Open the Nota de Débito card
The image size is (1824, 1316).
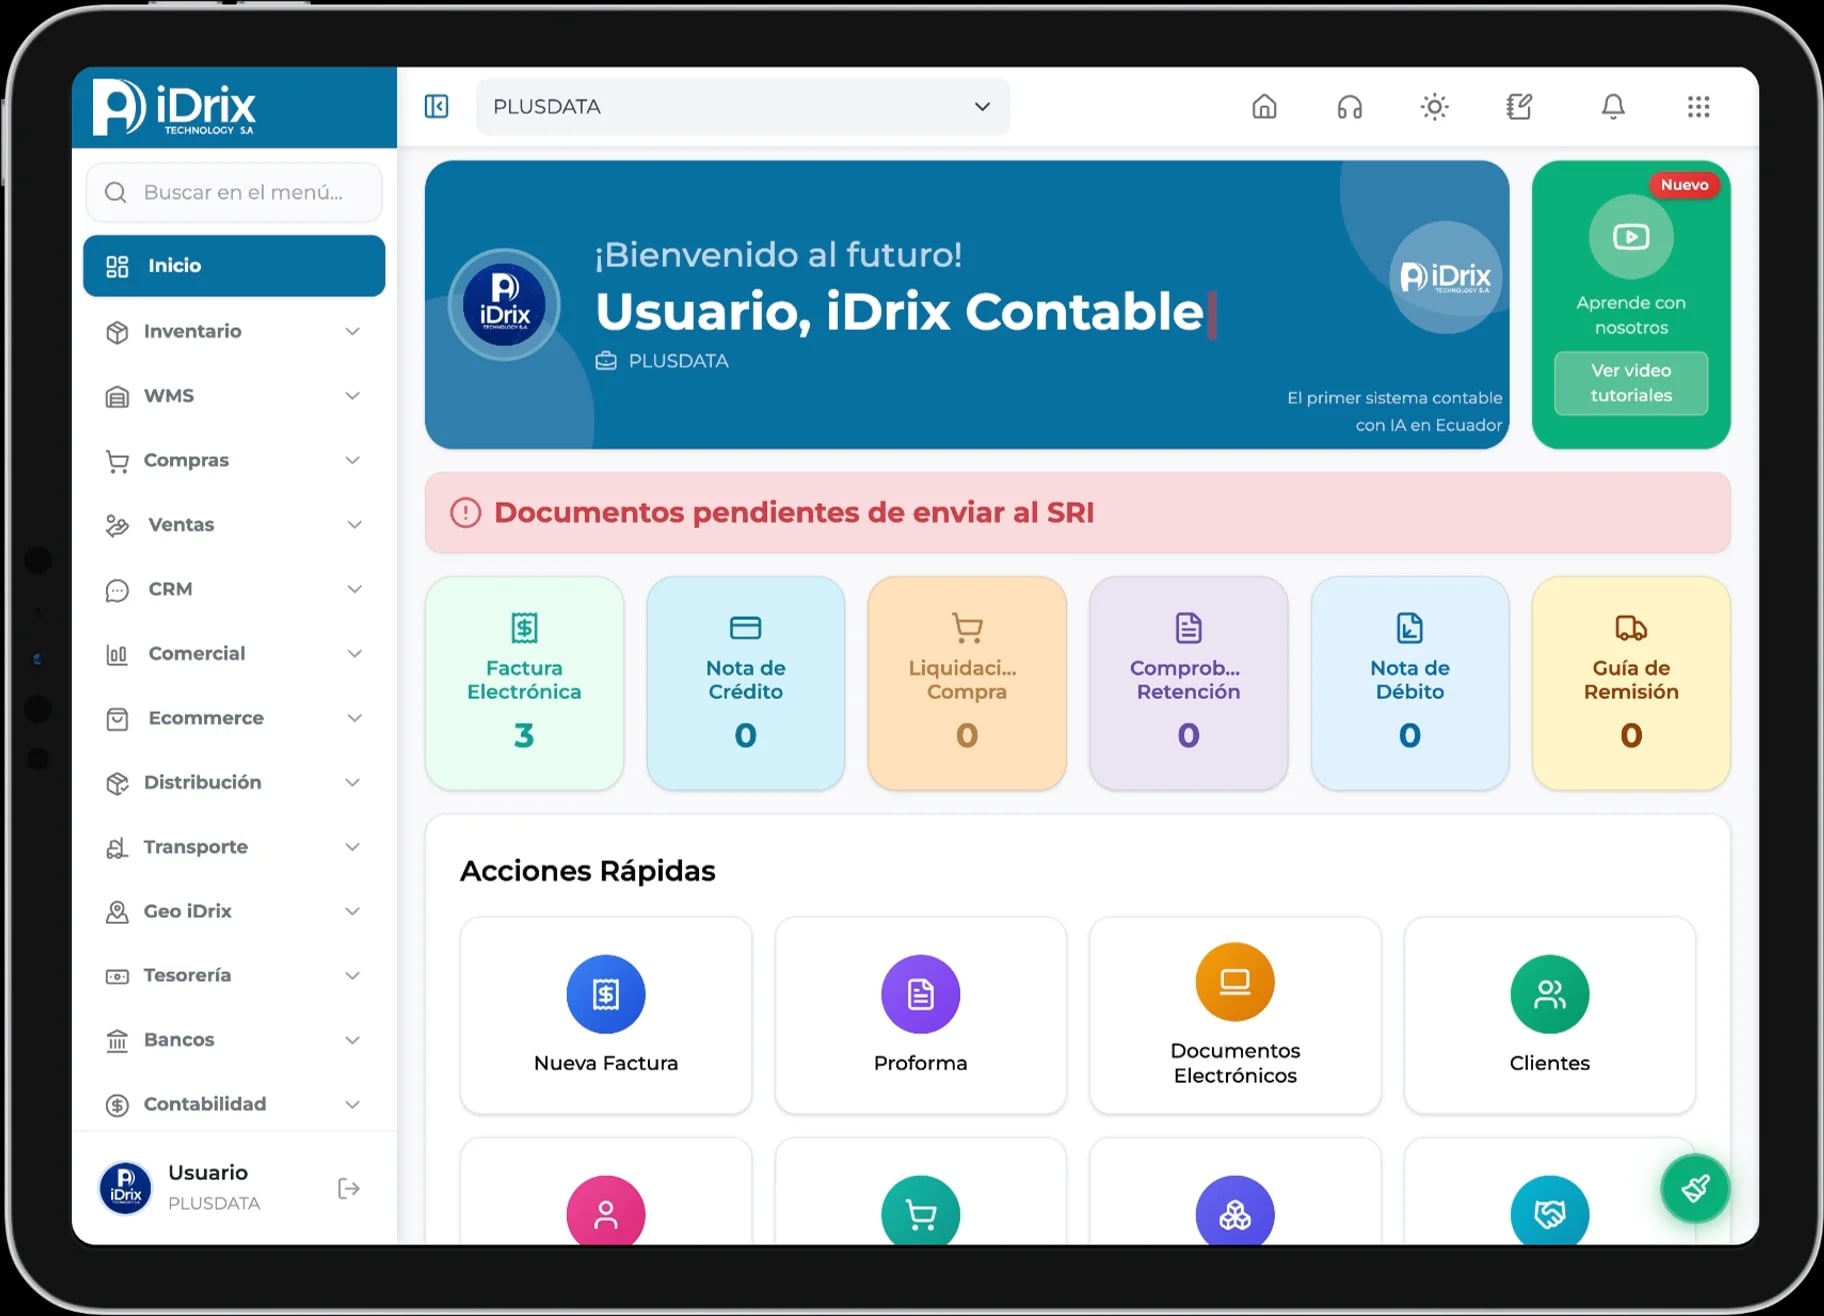[1409, 683]
